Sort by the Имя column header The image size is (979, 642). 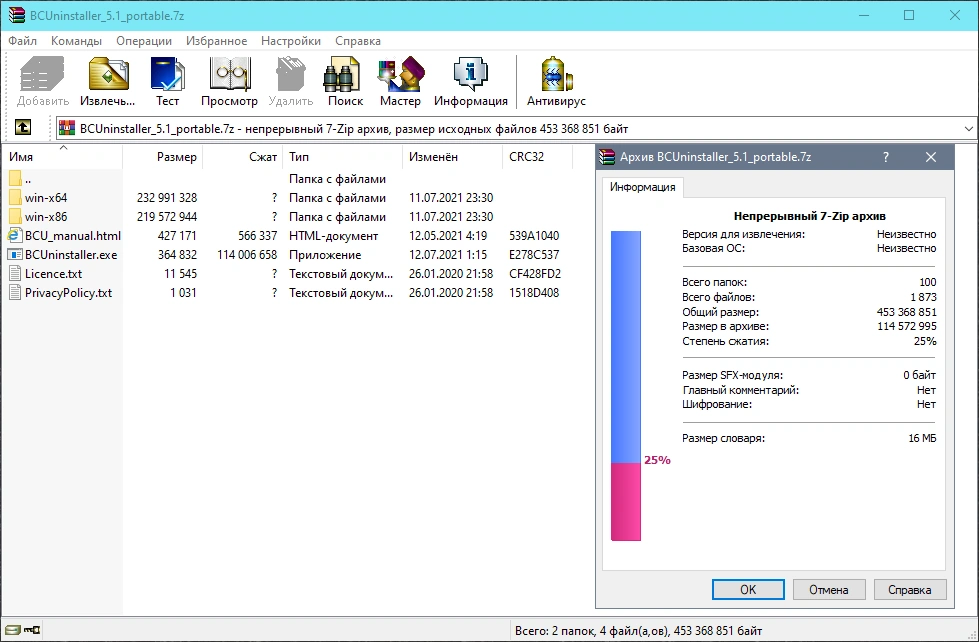(62, 157)
